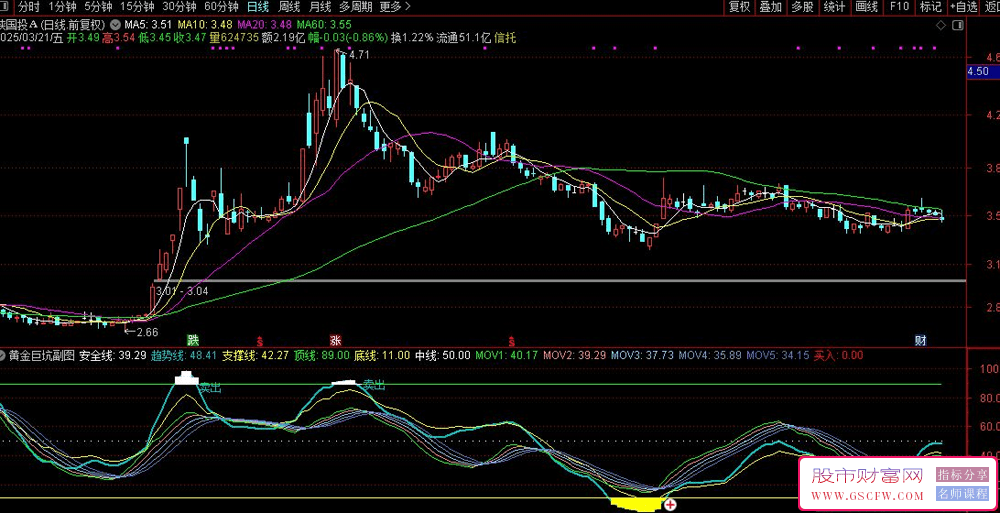
Task: Click the green 跌 marker on time axis
Action: [191, 339]
